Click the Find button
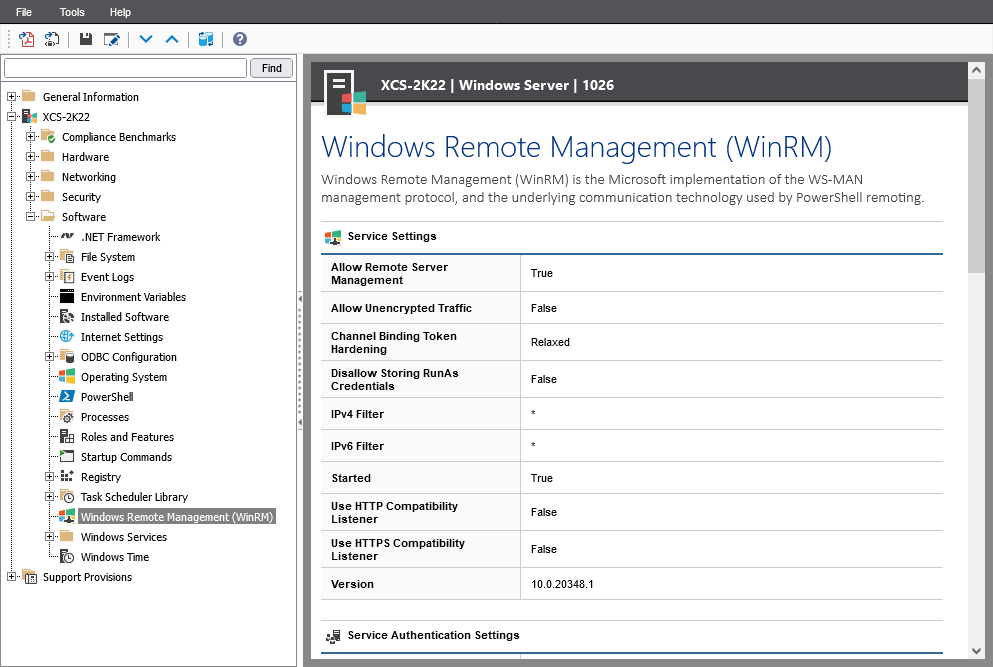 (272, 68)
